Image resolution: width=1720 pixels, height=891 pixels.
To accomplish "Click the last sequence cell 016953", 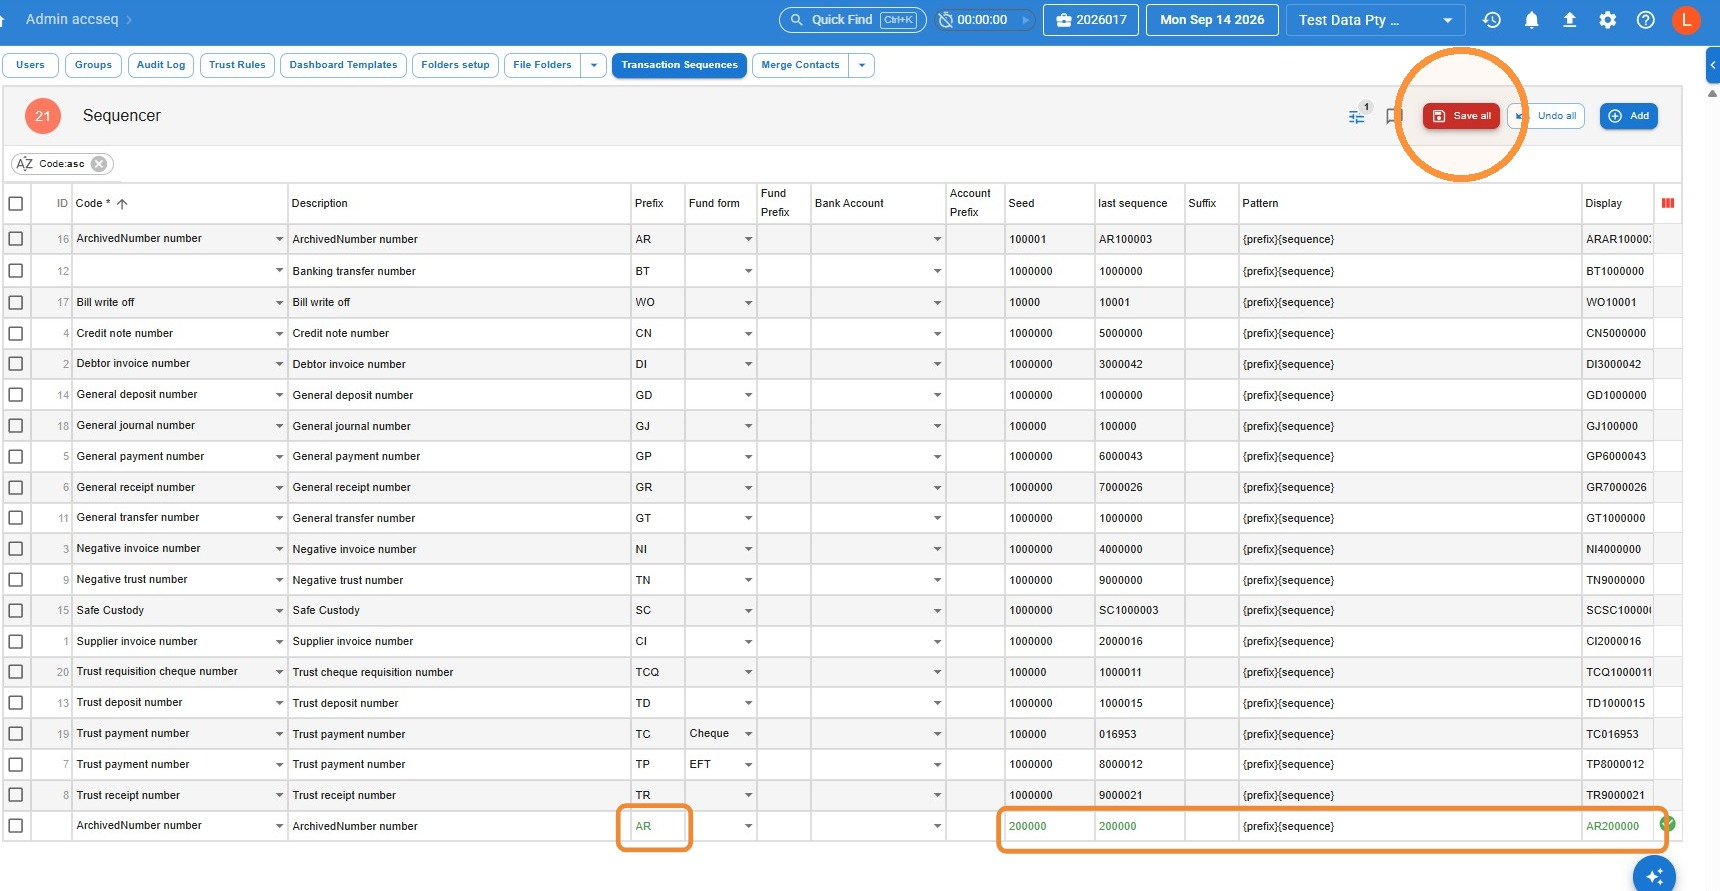I will pos(1139,734).
